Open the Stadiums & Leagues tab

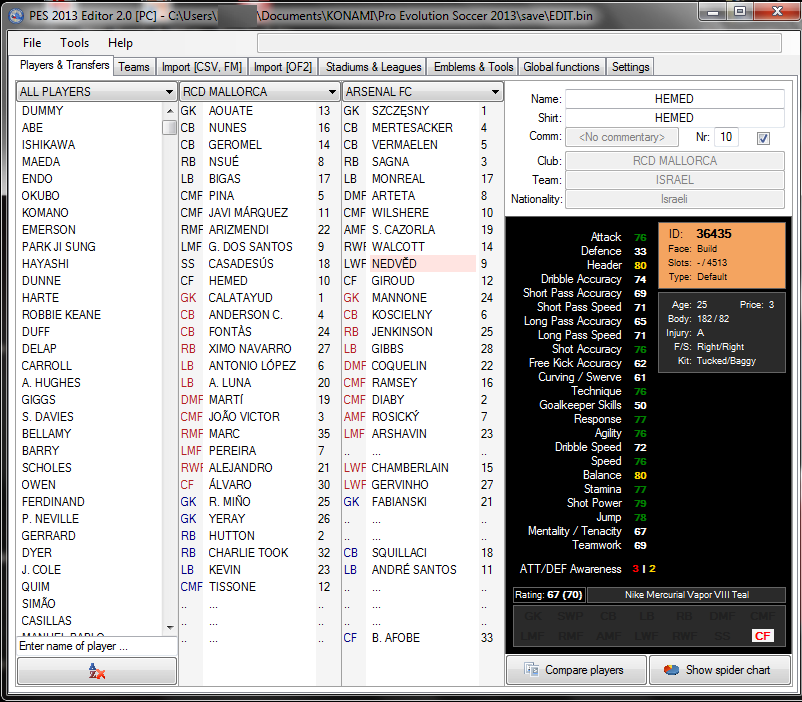pyautogui.click(x=373, y=67)
